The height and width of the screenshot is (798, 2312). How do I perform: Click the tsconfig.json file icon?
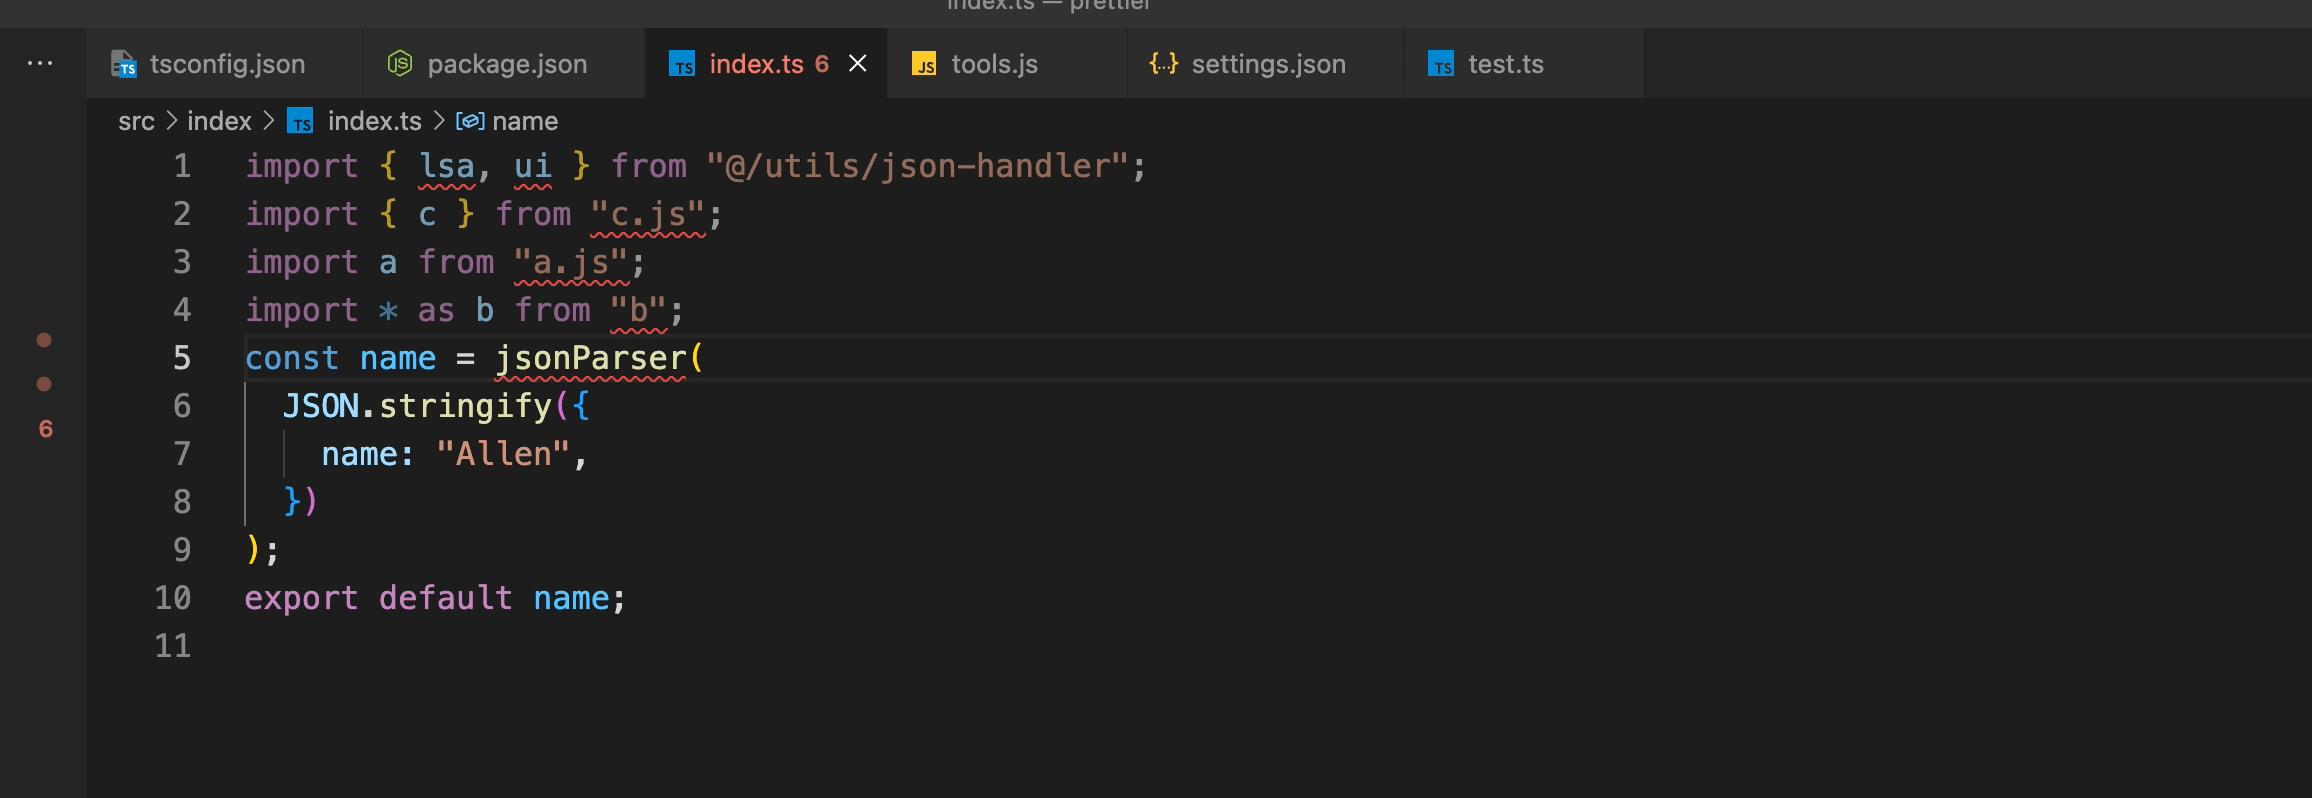123,64
